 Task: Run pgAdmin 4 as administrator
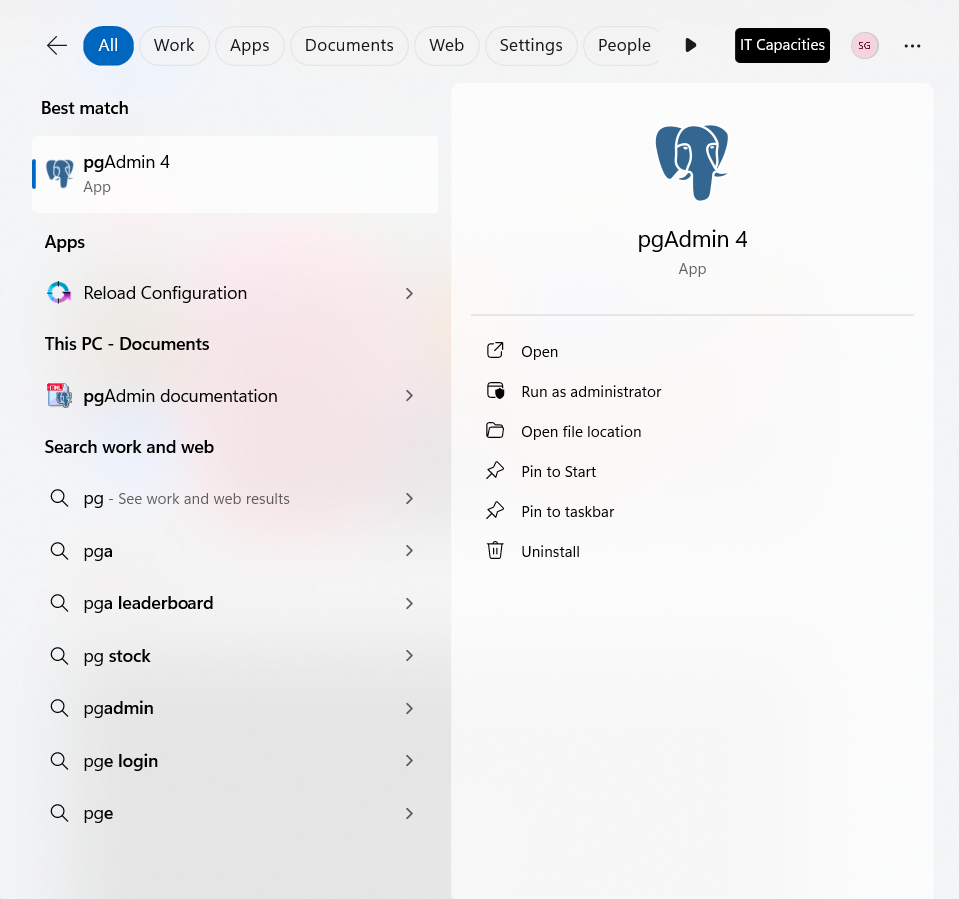(x=591, y=391)
